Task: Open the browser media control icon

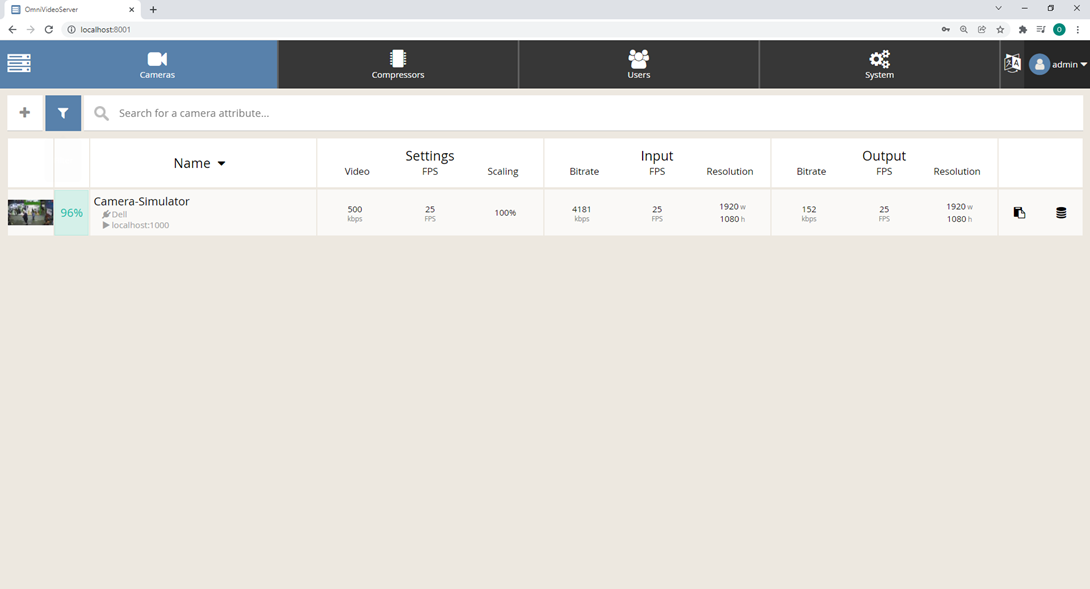Action: (1041, 29)
